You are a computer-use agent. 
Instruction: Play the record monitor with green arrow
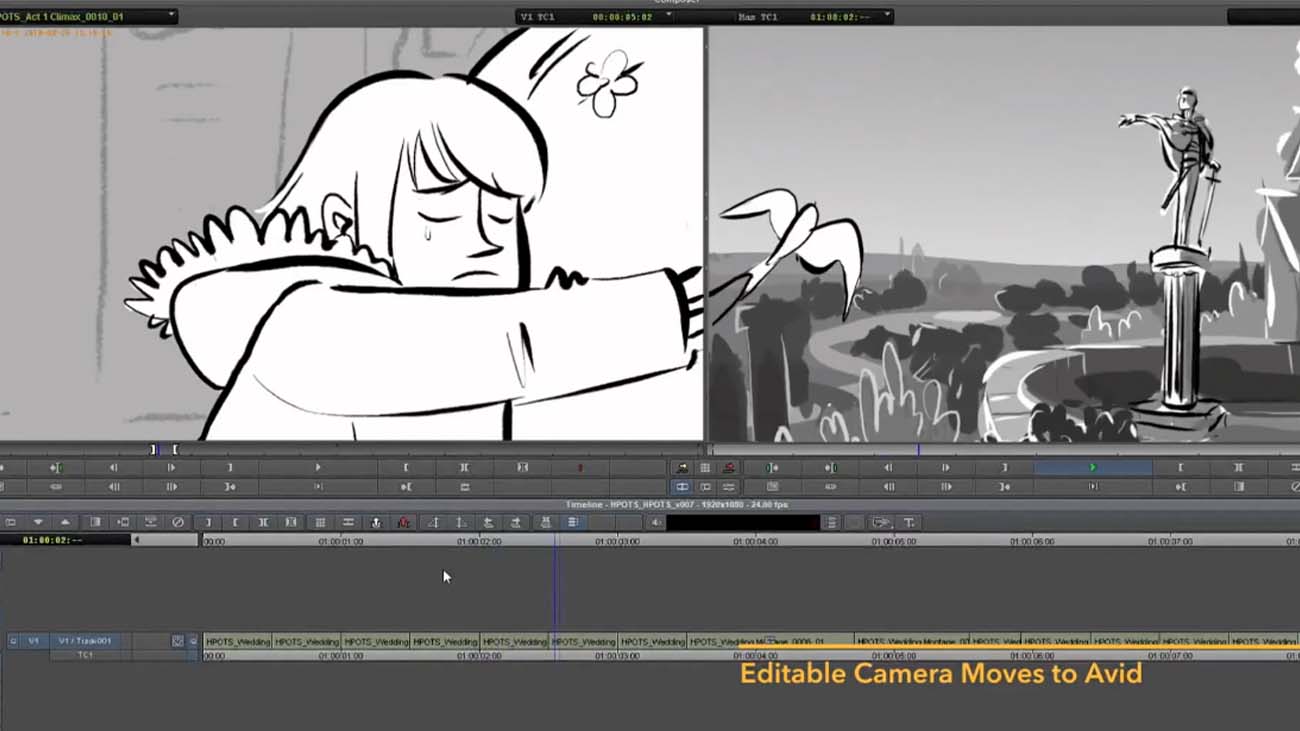(1092, 467)
